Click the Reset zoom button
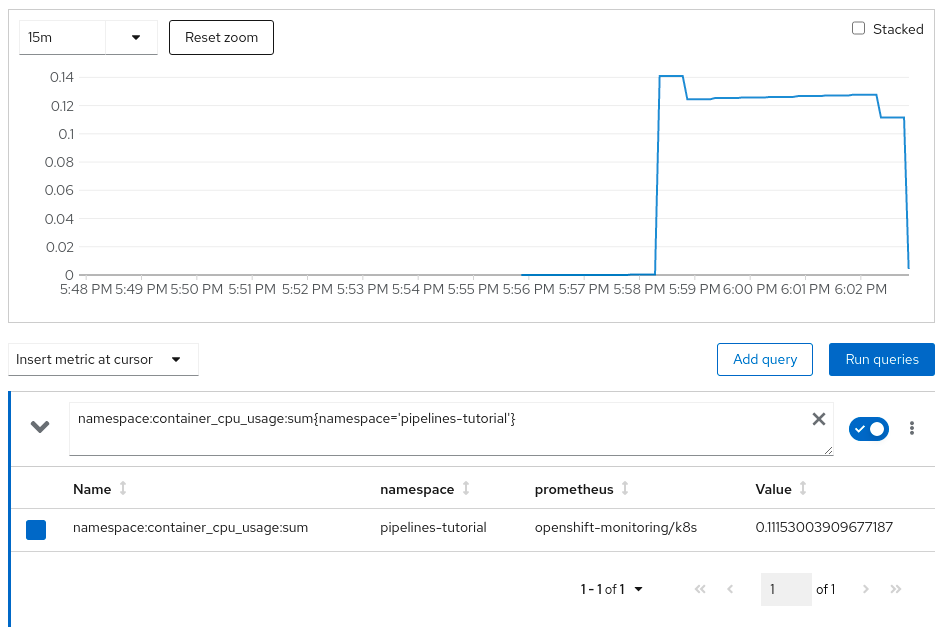945x644 pixels. (x=221, y=38)
